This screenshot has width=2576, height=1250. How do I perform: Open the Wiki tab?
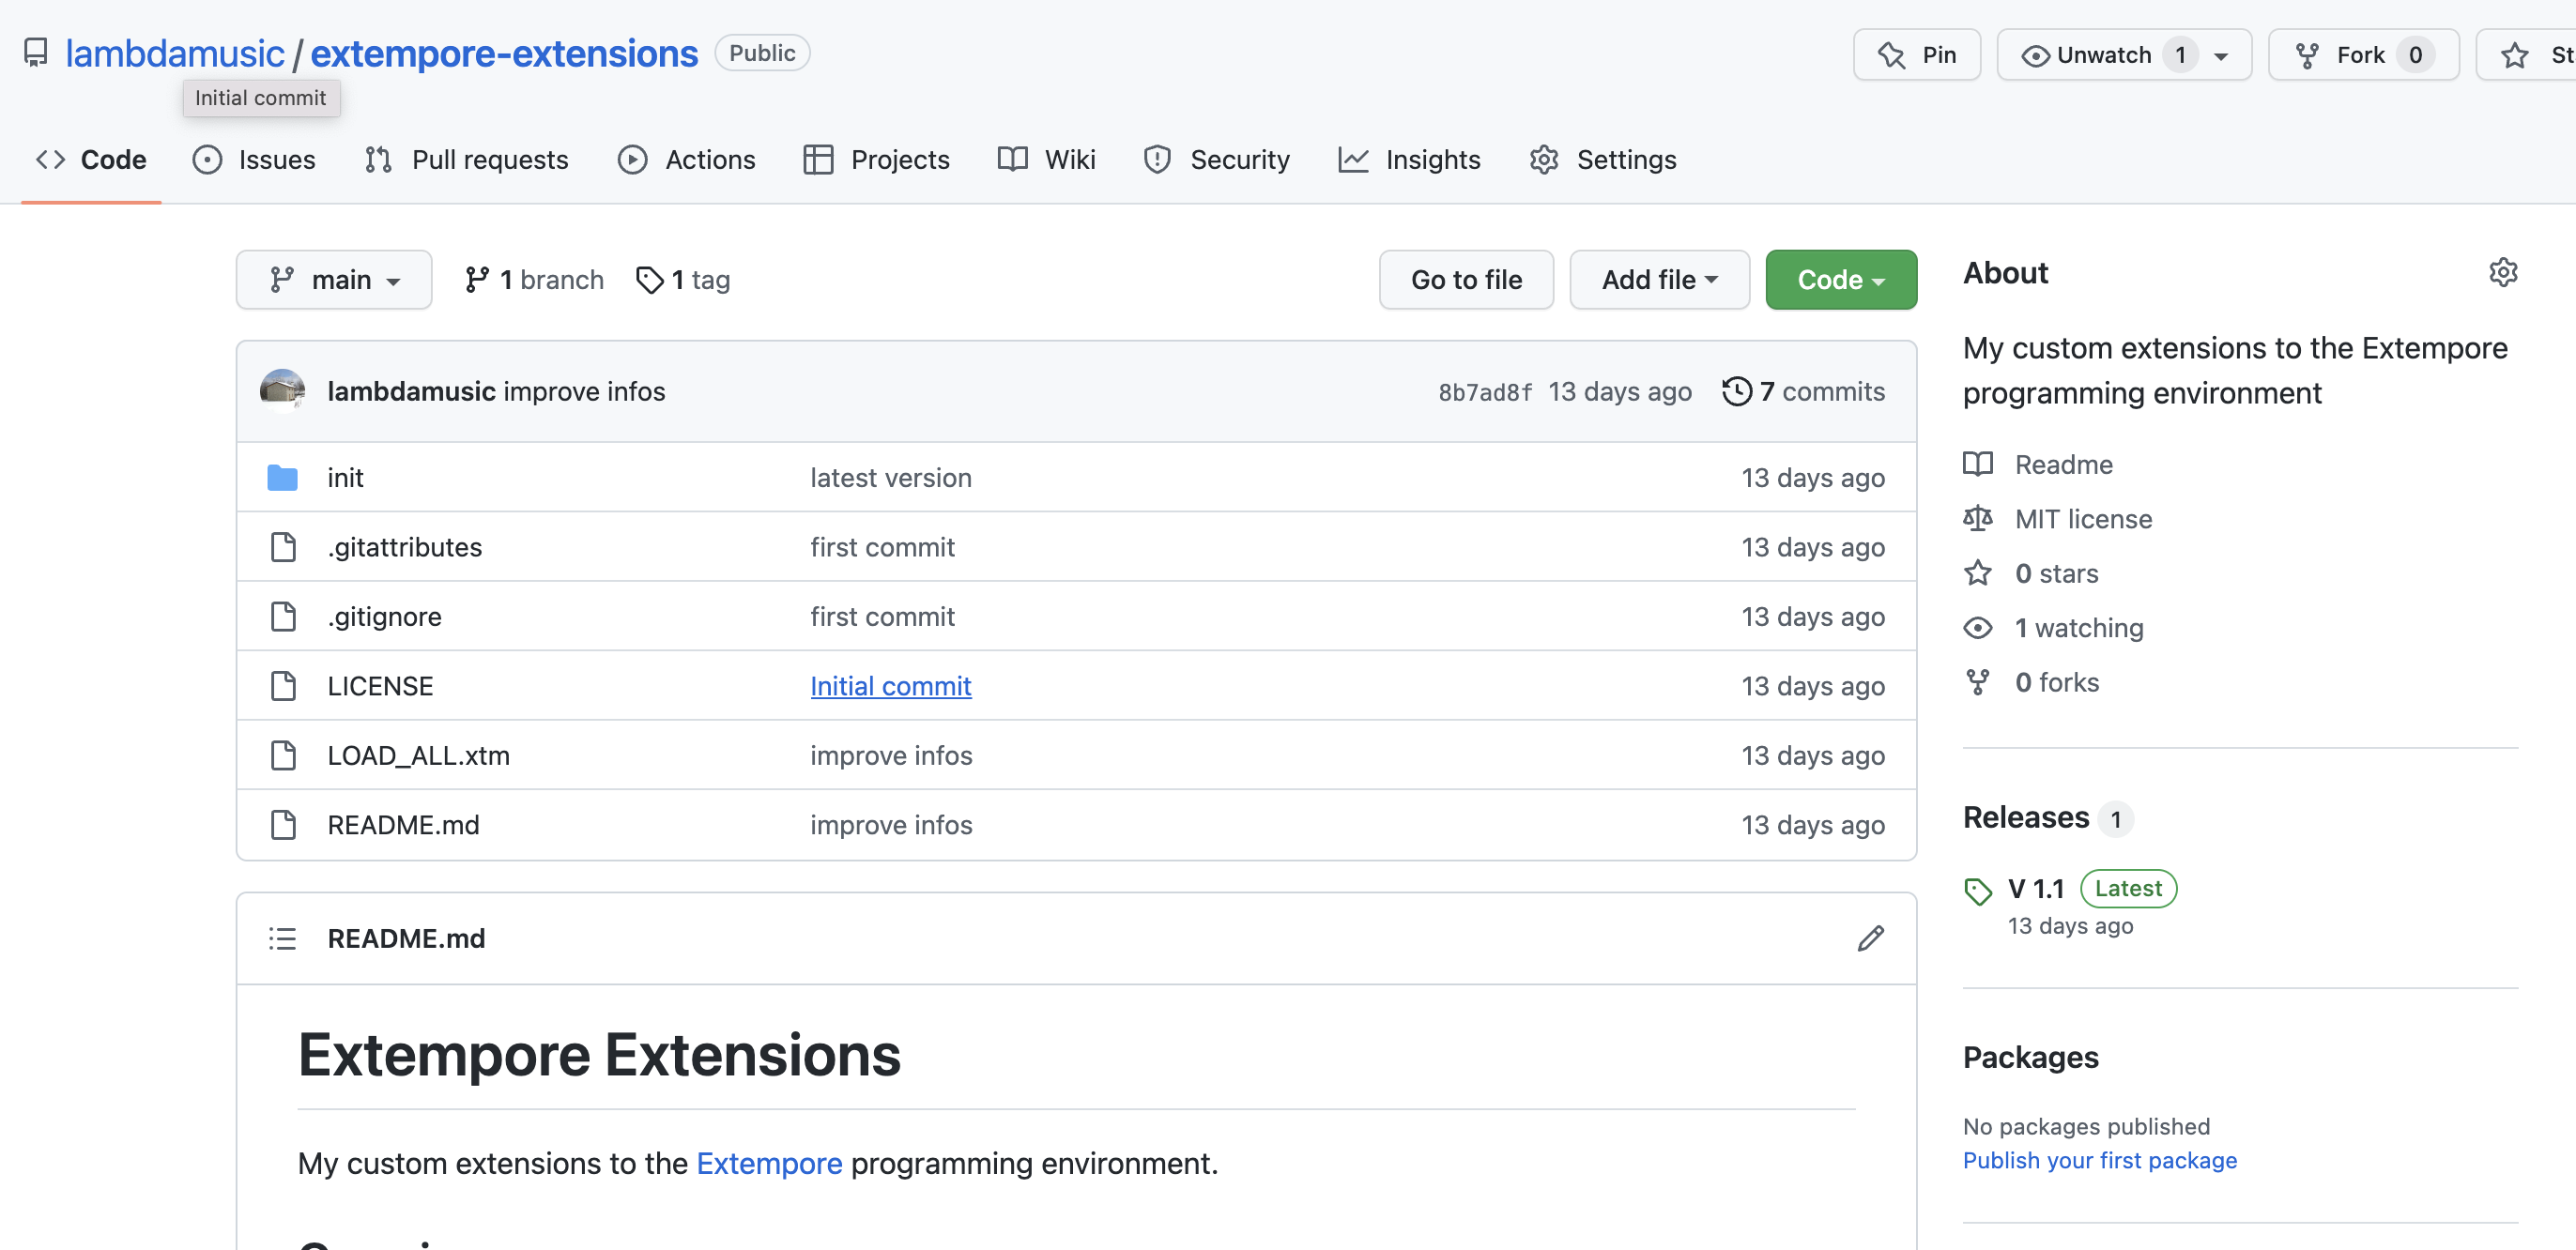[x=1047, y=160]
